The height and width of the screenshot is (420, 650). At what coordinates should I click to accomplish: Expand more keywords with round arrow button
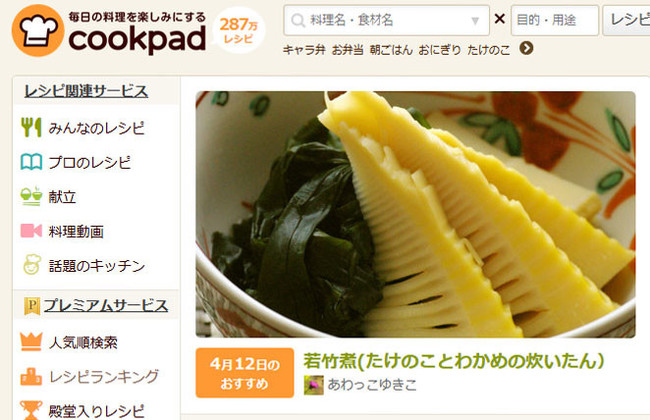(526, 49)
